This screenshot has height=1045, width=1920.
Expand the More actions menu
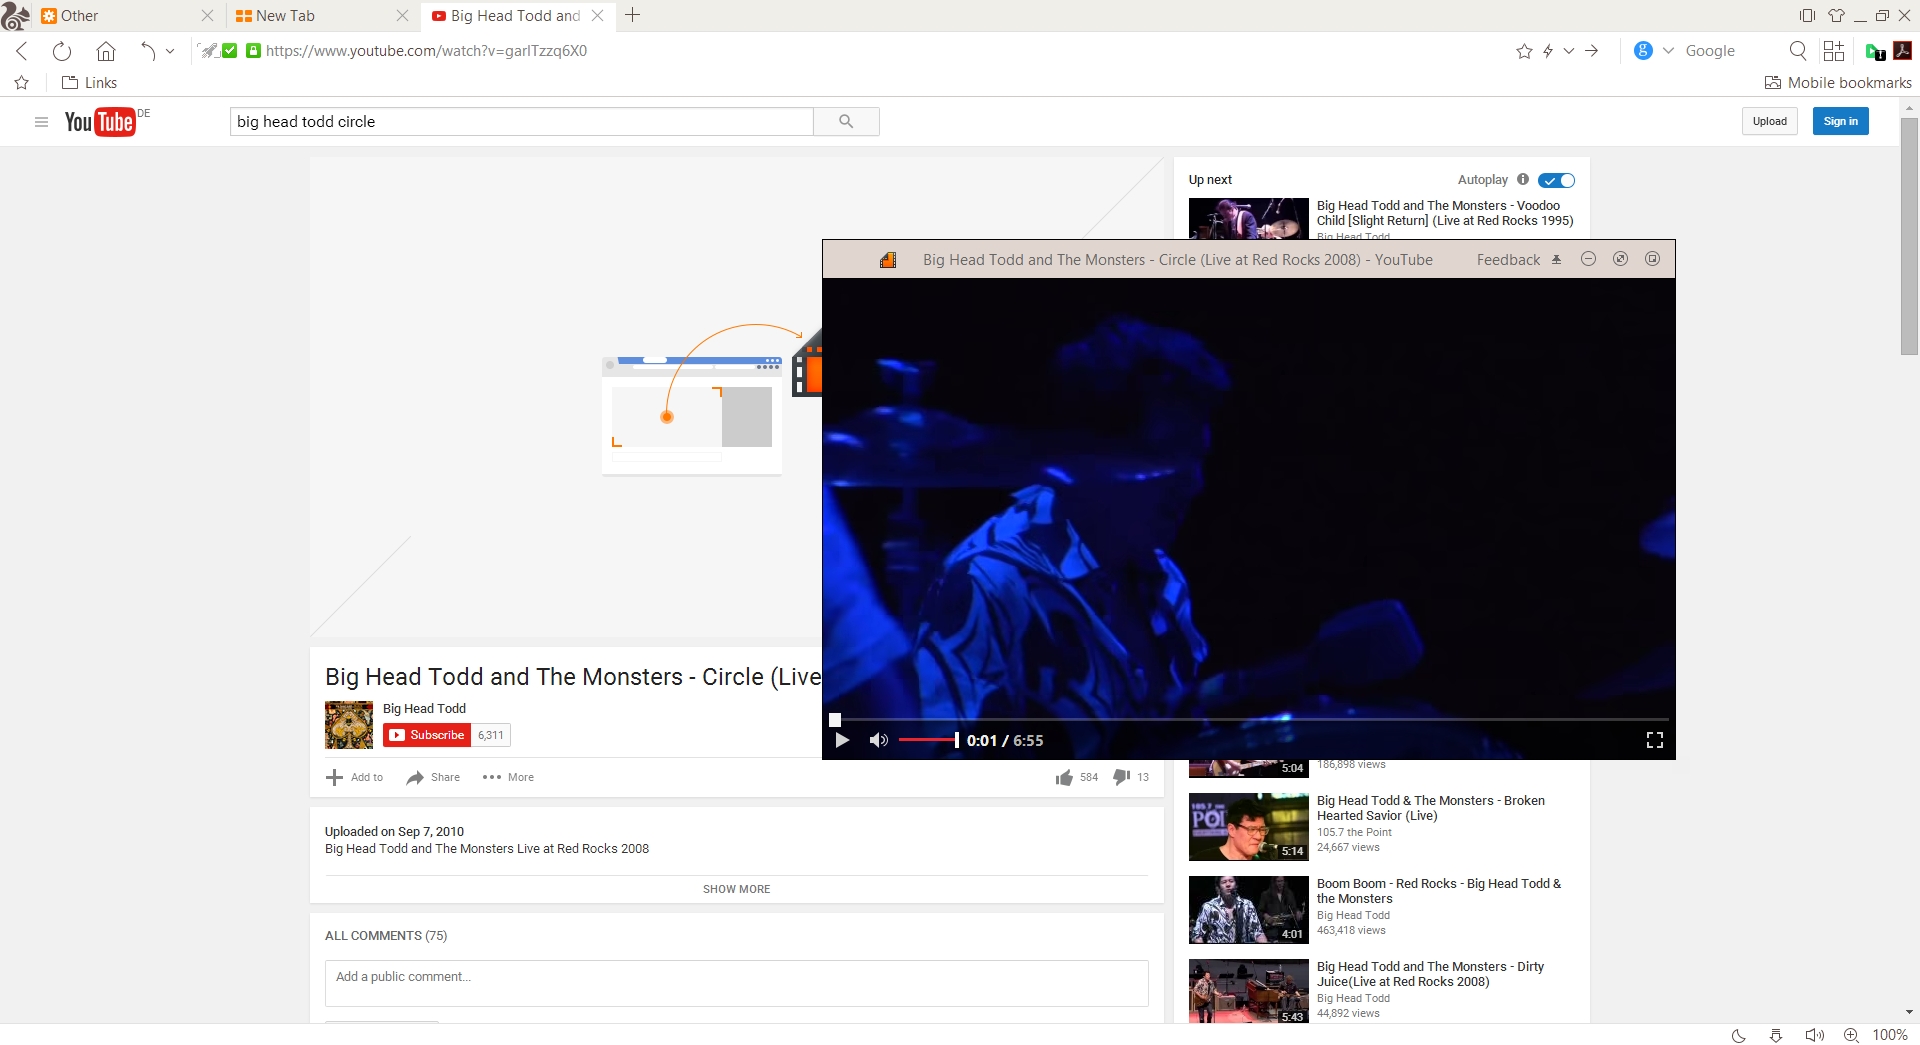click(x=508, y=778)
